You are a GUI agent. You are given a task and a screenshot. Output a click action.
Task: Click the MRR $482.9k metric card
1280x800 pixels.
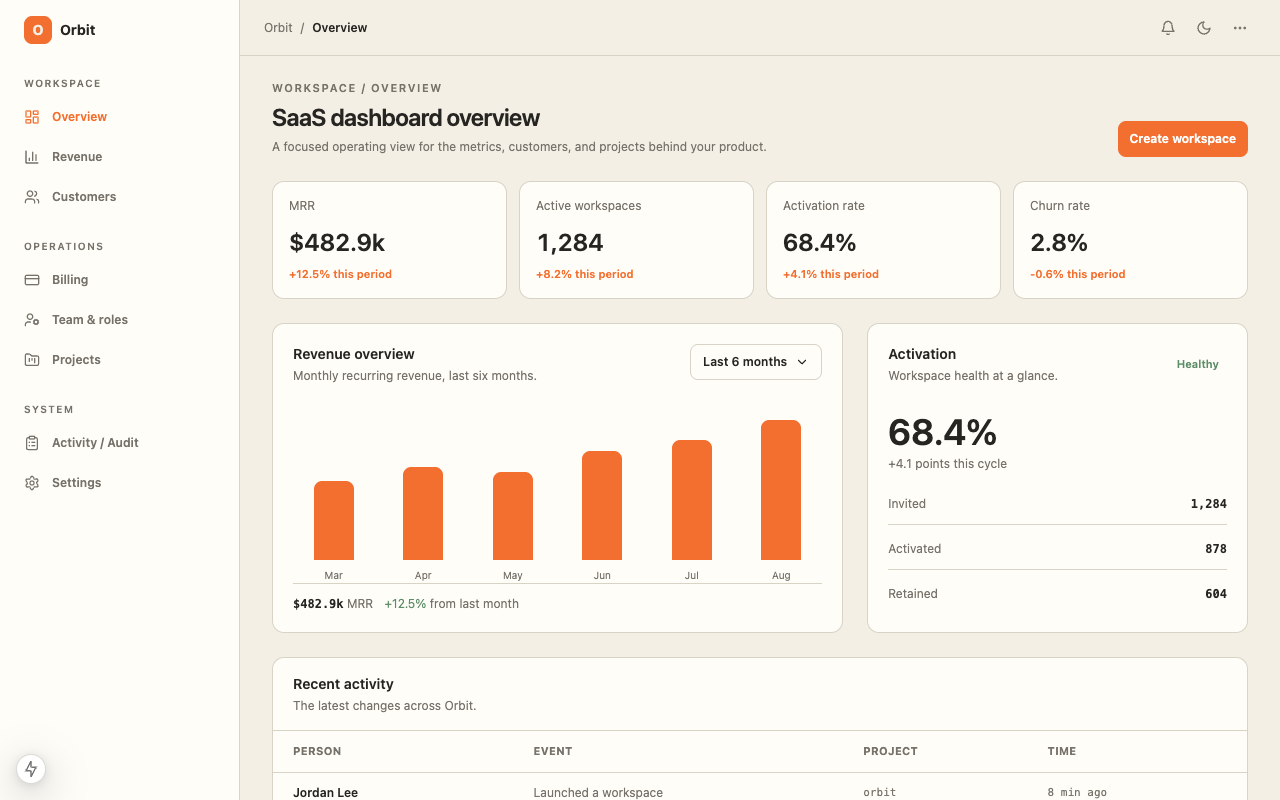pos(389,240)
